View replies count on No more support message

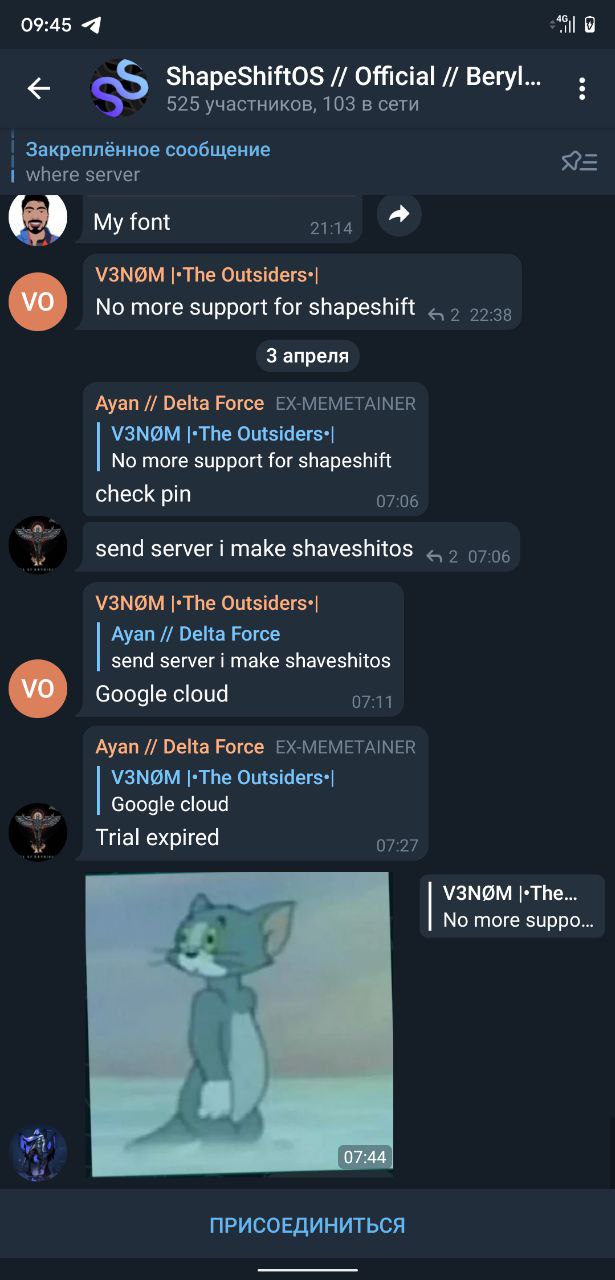coord(444,315)
